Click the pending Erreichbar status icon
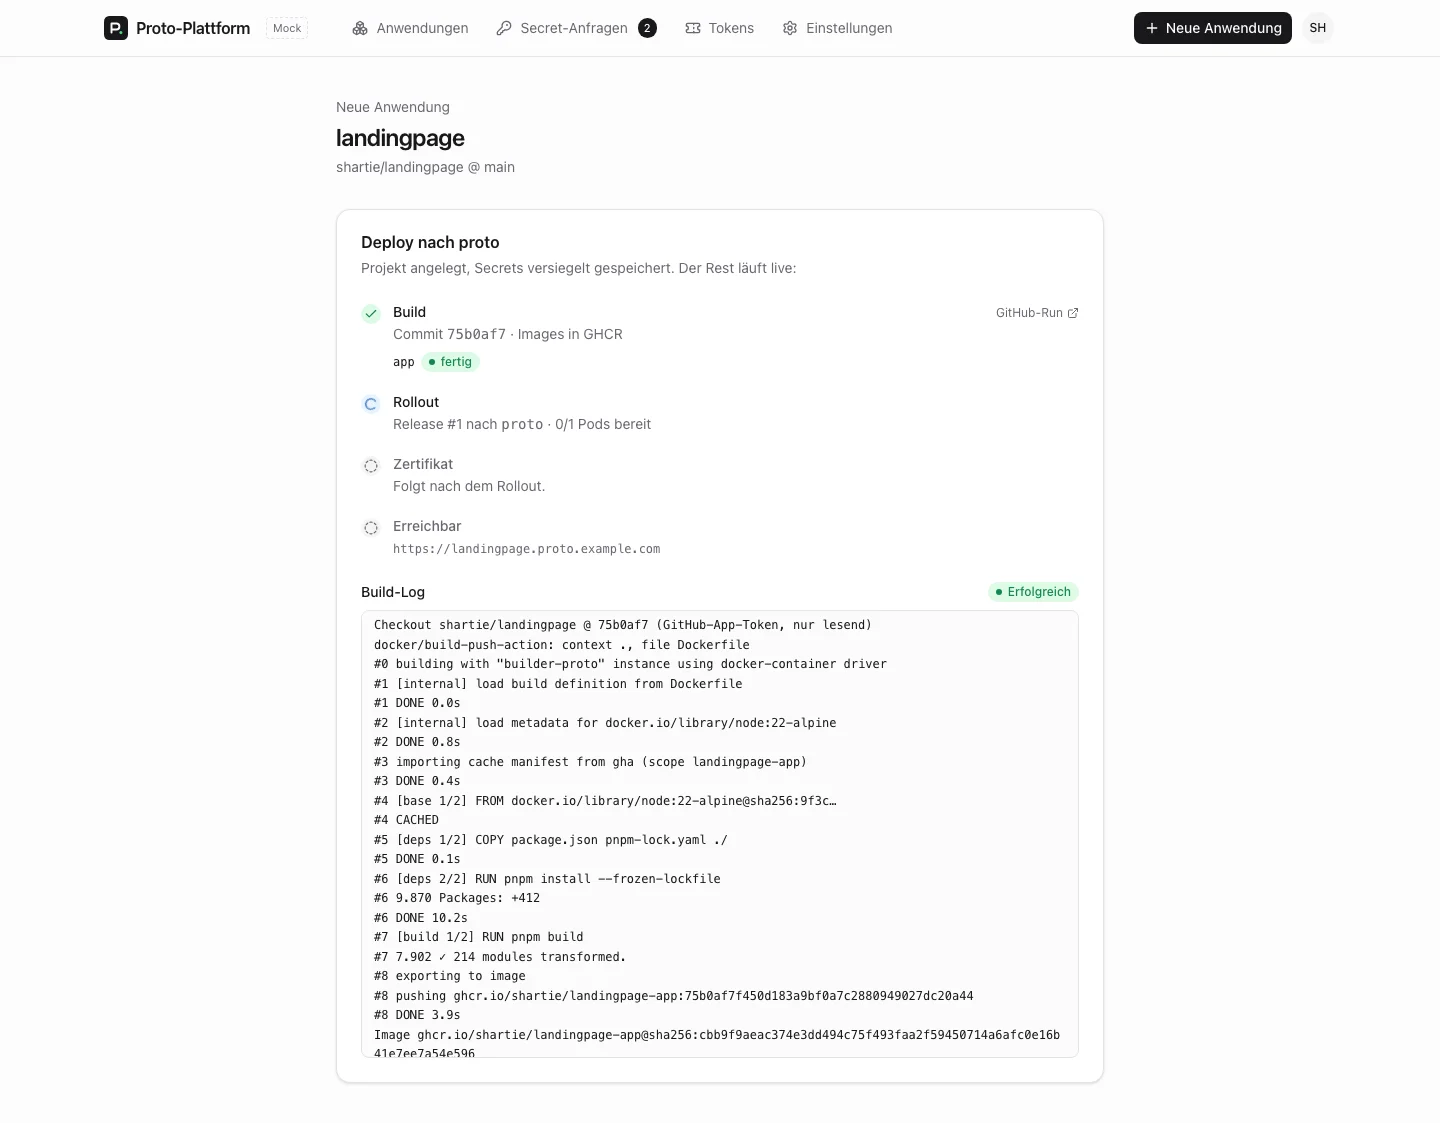The width and height of the screenshot is (1440, 1123). point(371,528)
